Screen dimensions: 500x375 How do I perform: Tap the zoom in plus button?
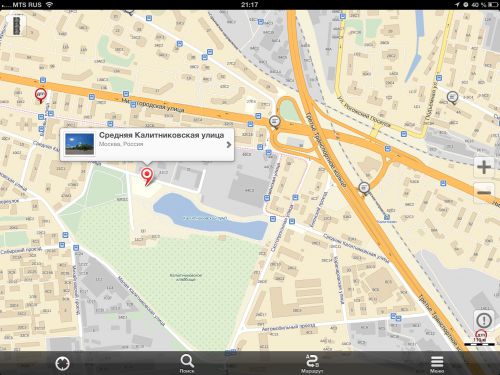pos(484,167)
